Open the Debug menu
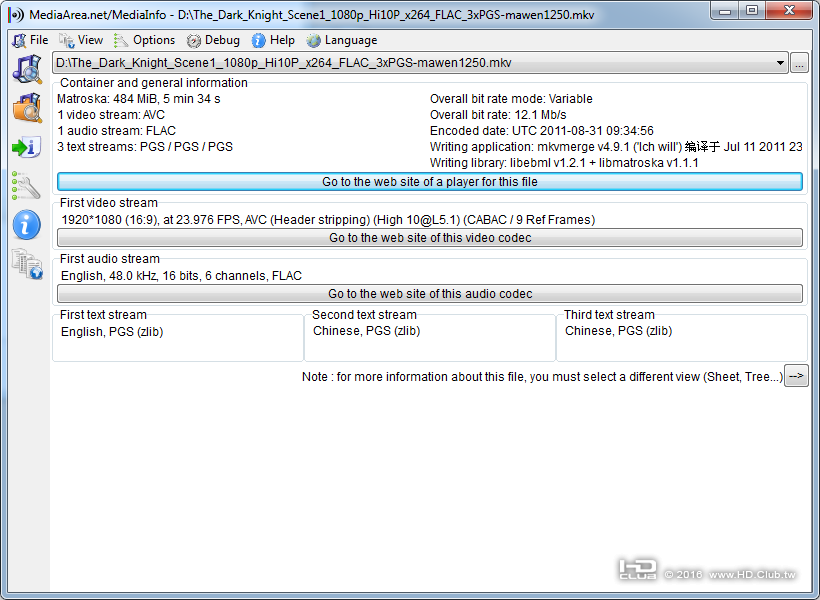Screen dimensions: 820x600 (x=213, y=40)
